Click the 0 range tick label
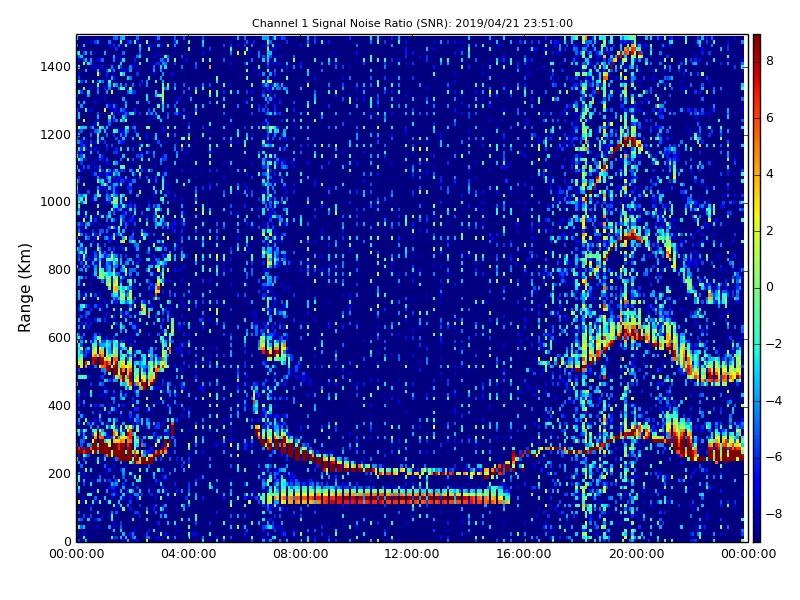Screen dimensions: 800x600 coord(67,541)
